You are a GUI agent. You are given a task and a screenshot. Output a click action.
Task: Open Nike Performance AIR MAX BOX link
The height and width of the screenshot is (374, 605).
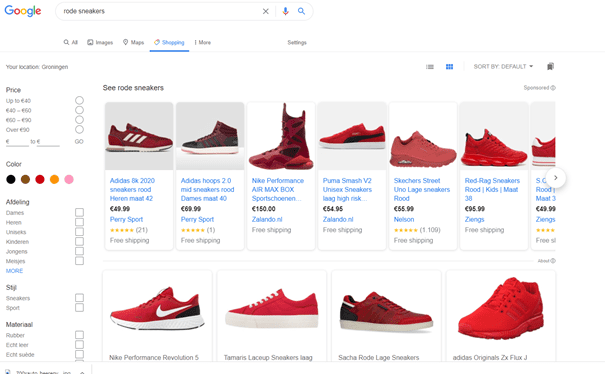point(278,190)
